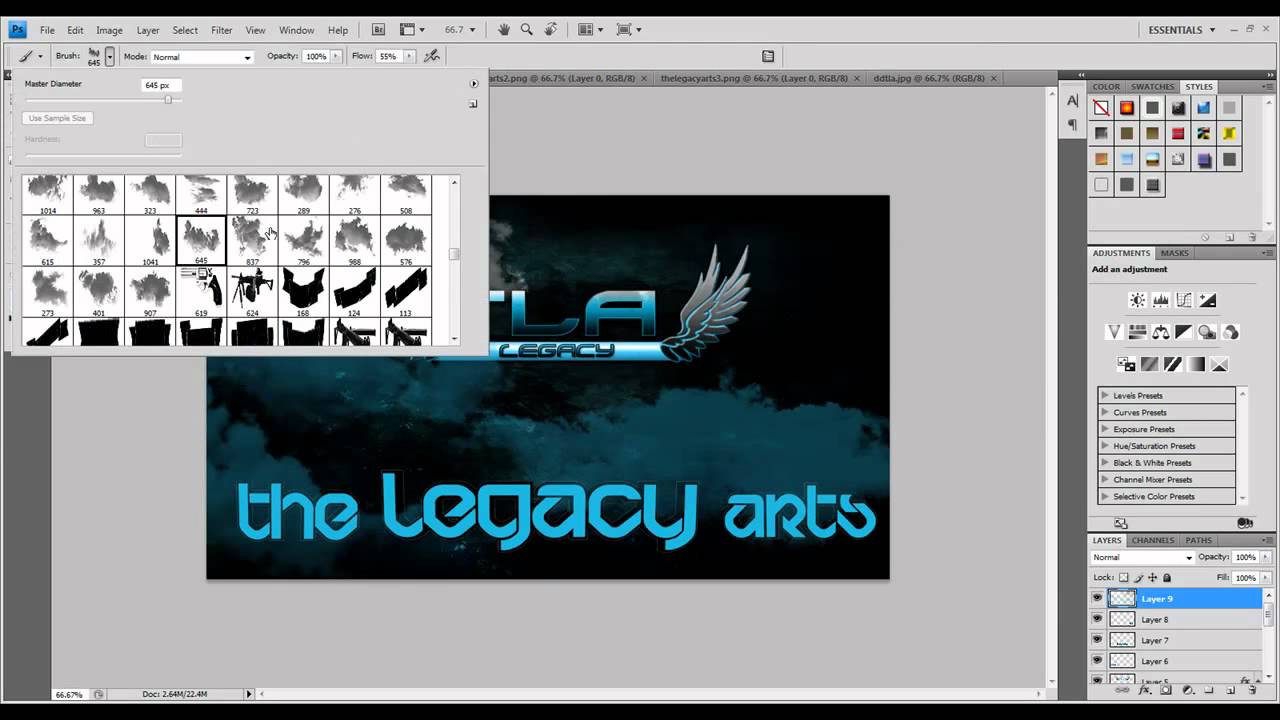The image size is (1280, 720).
Task: Open the ESSENTIALS workspace dropdown
Action: point(1182,30)
